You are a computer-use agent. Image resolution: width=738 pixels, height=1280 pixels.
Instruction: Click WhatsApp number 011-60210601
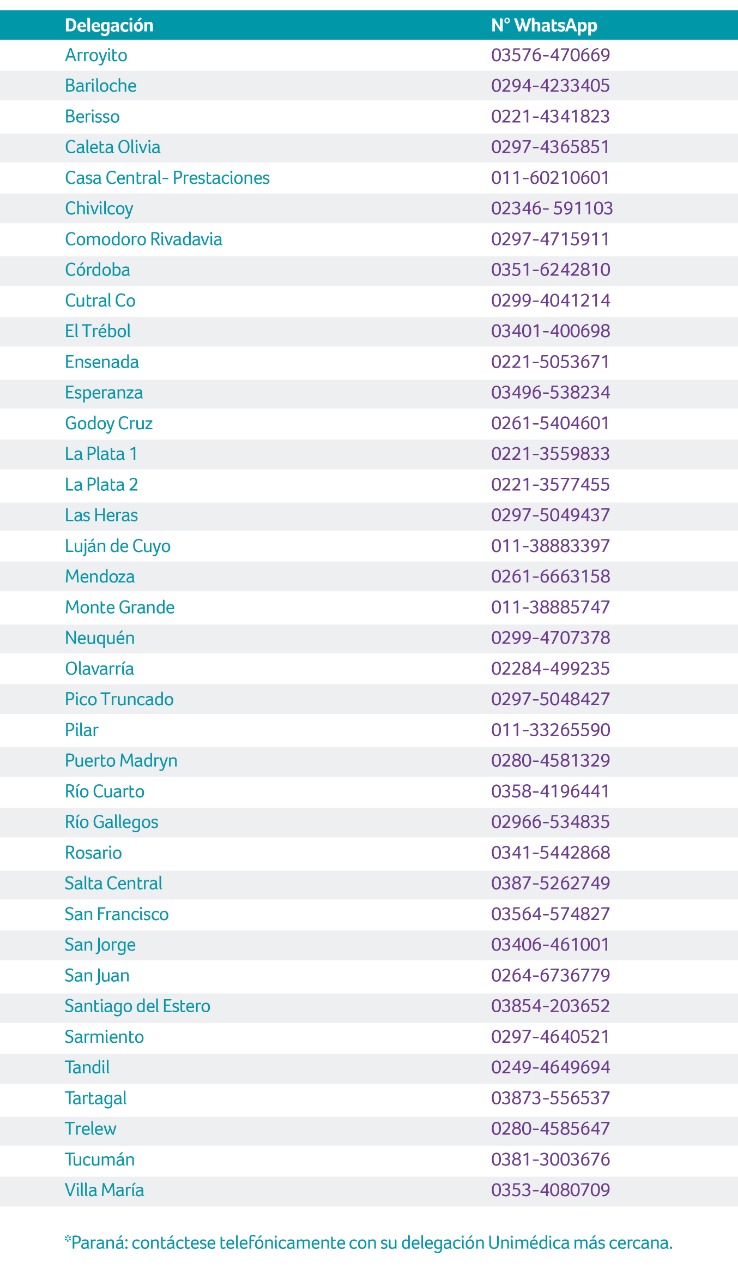(x=550, y=178)
